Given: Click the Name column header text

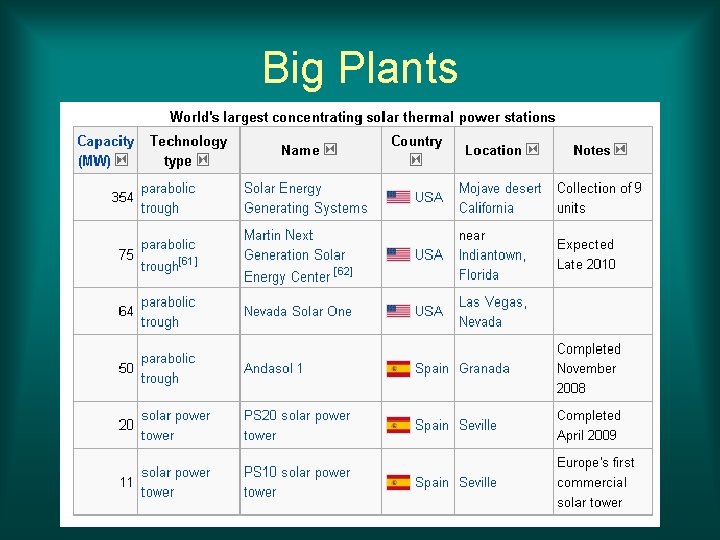Looking at the screenshot, I should coord(300,150).
